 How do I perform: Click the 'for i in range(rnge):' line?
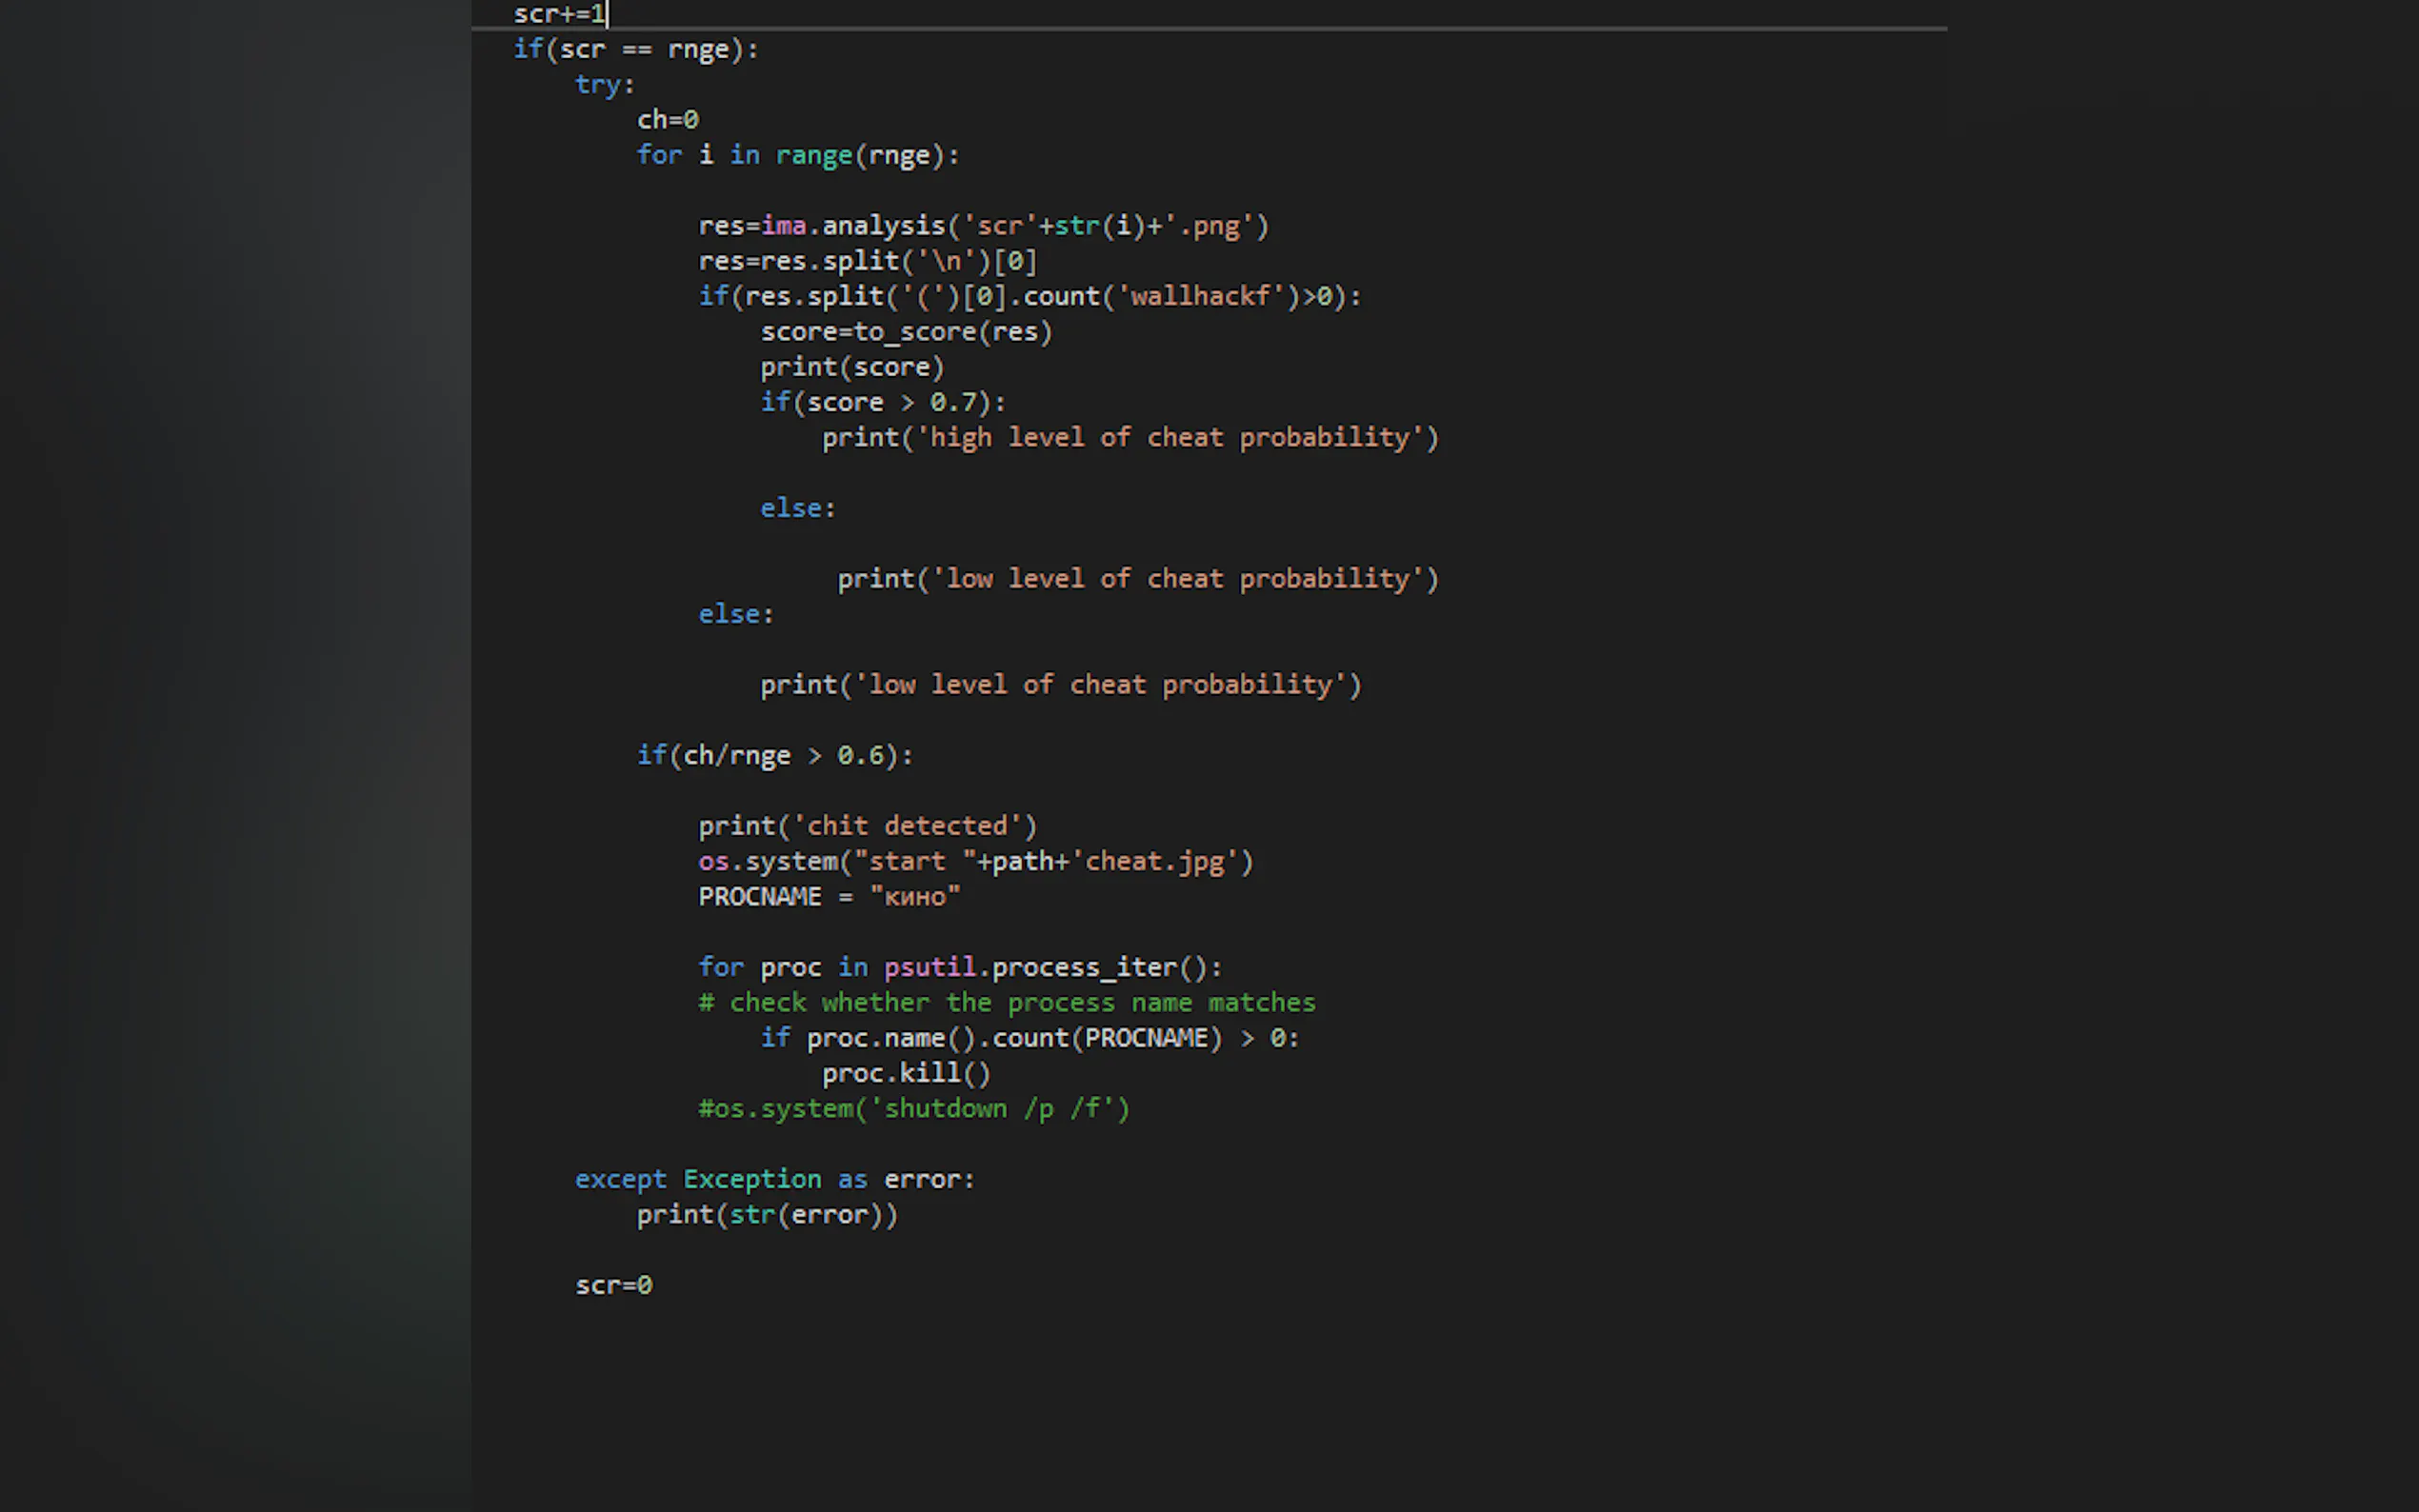(798, 155)
